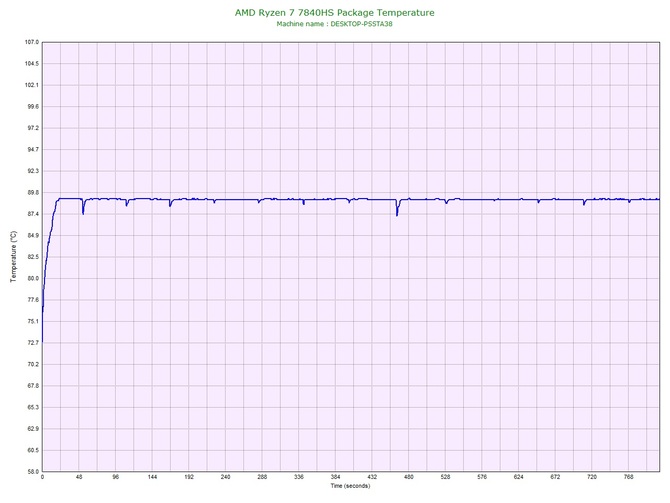670x503 pixels.
Task: Click the 80.0 y-axis value
Action: tap(33, 278)
